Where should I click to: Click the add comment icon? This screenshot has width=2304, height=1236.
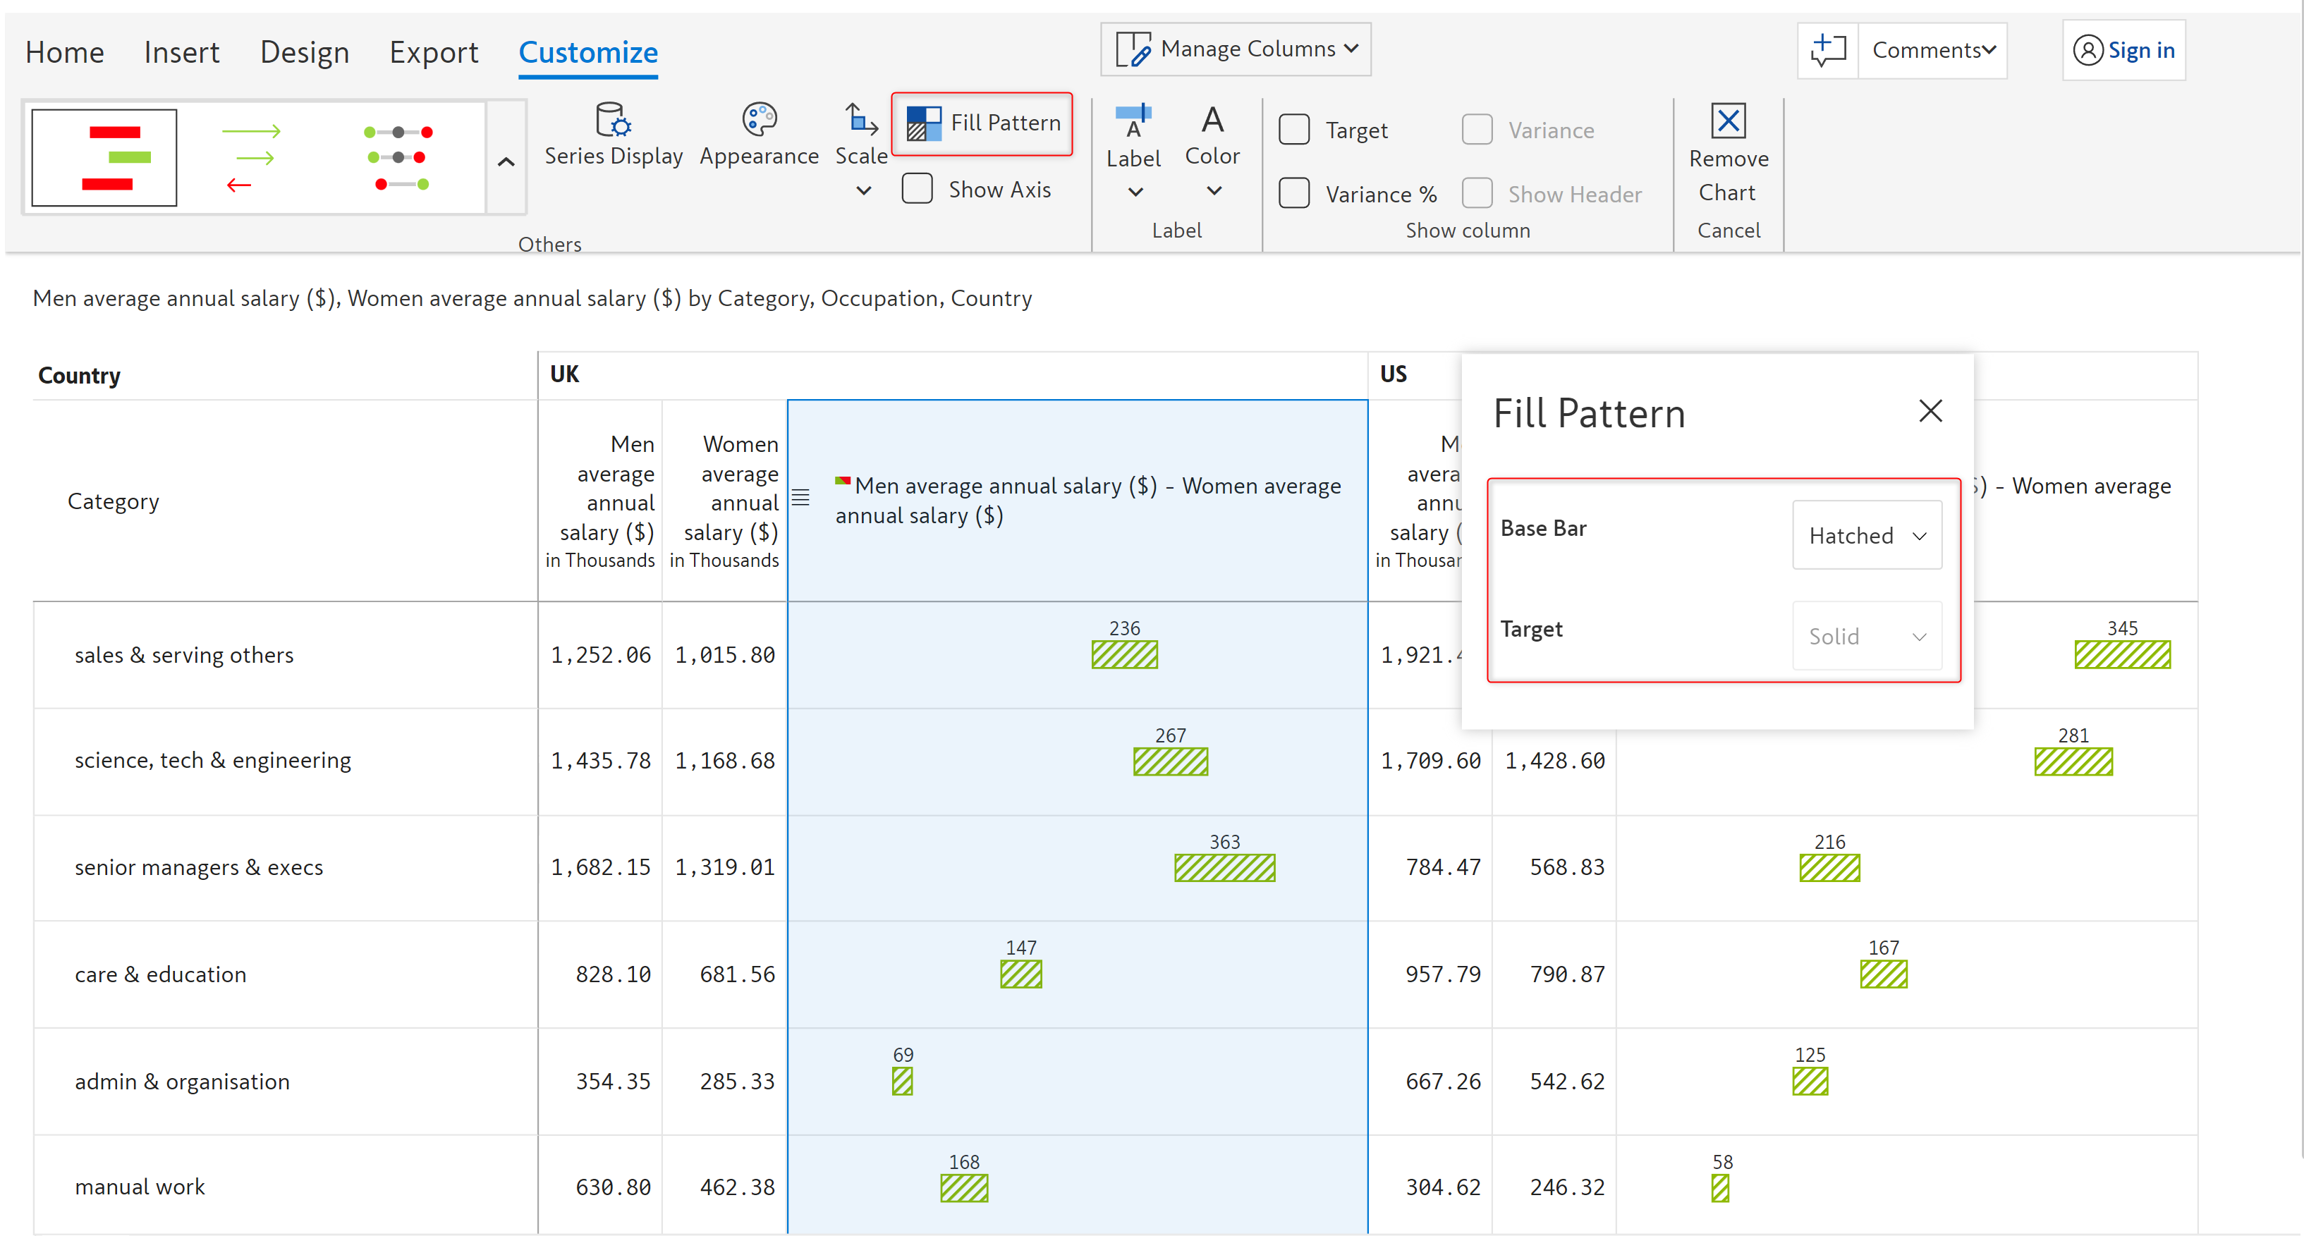click(x=1827, y=50)
